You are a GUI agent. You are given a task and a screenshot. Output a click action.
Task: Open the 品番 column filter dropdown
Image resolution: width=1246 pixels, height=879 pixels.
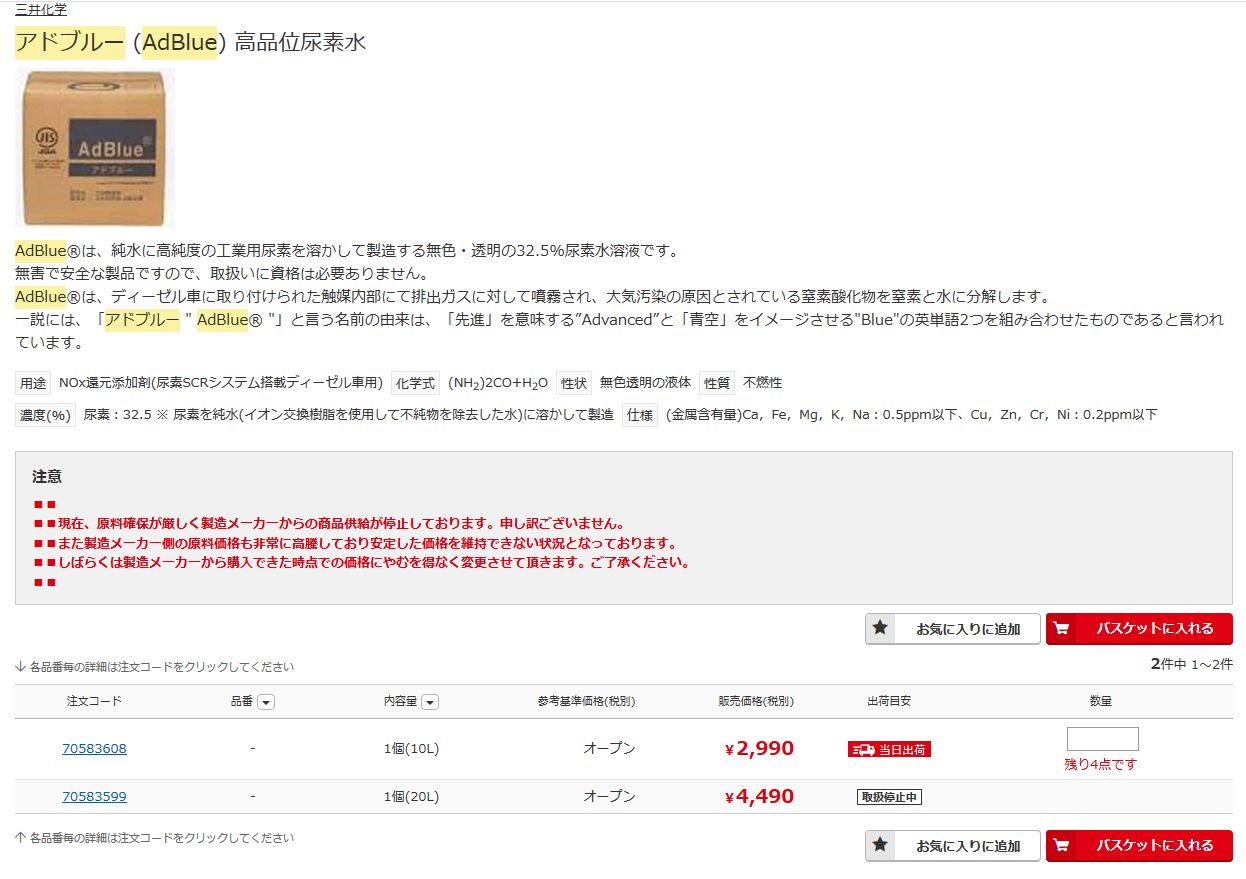[x=265, y=703]
